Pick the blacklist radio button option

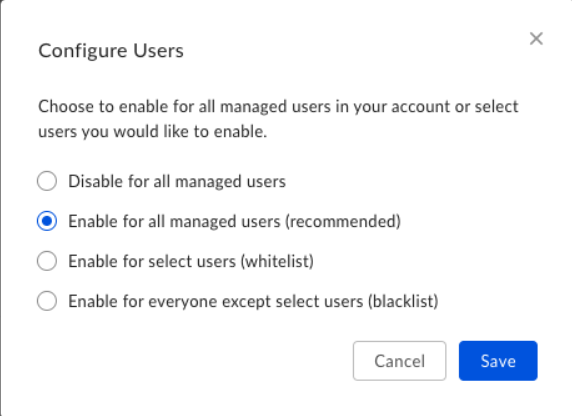(x=47, y=301)
